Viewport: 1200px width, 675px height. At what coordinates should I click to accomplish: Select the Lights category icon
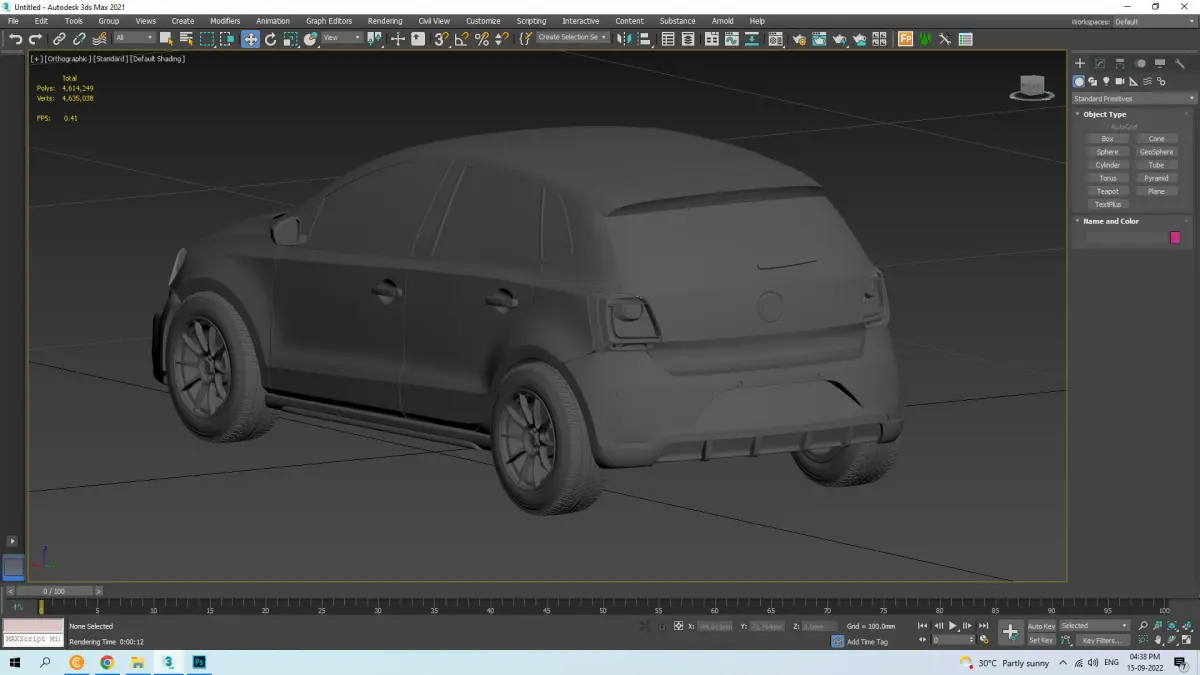pyautogui.click(x=1106, y=81)
